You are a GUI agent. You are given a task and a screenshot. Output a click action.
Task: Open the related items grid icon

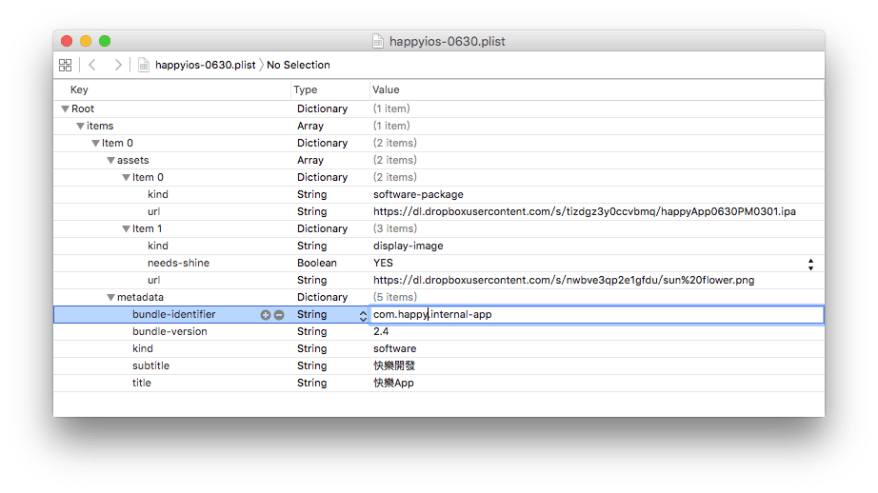point(65,65)
